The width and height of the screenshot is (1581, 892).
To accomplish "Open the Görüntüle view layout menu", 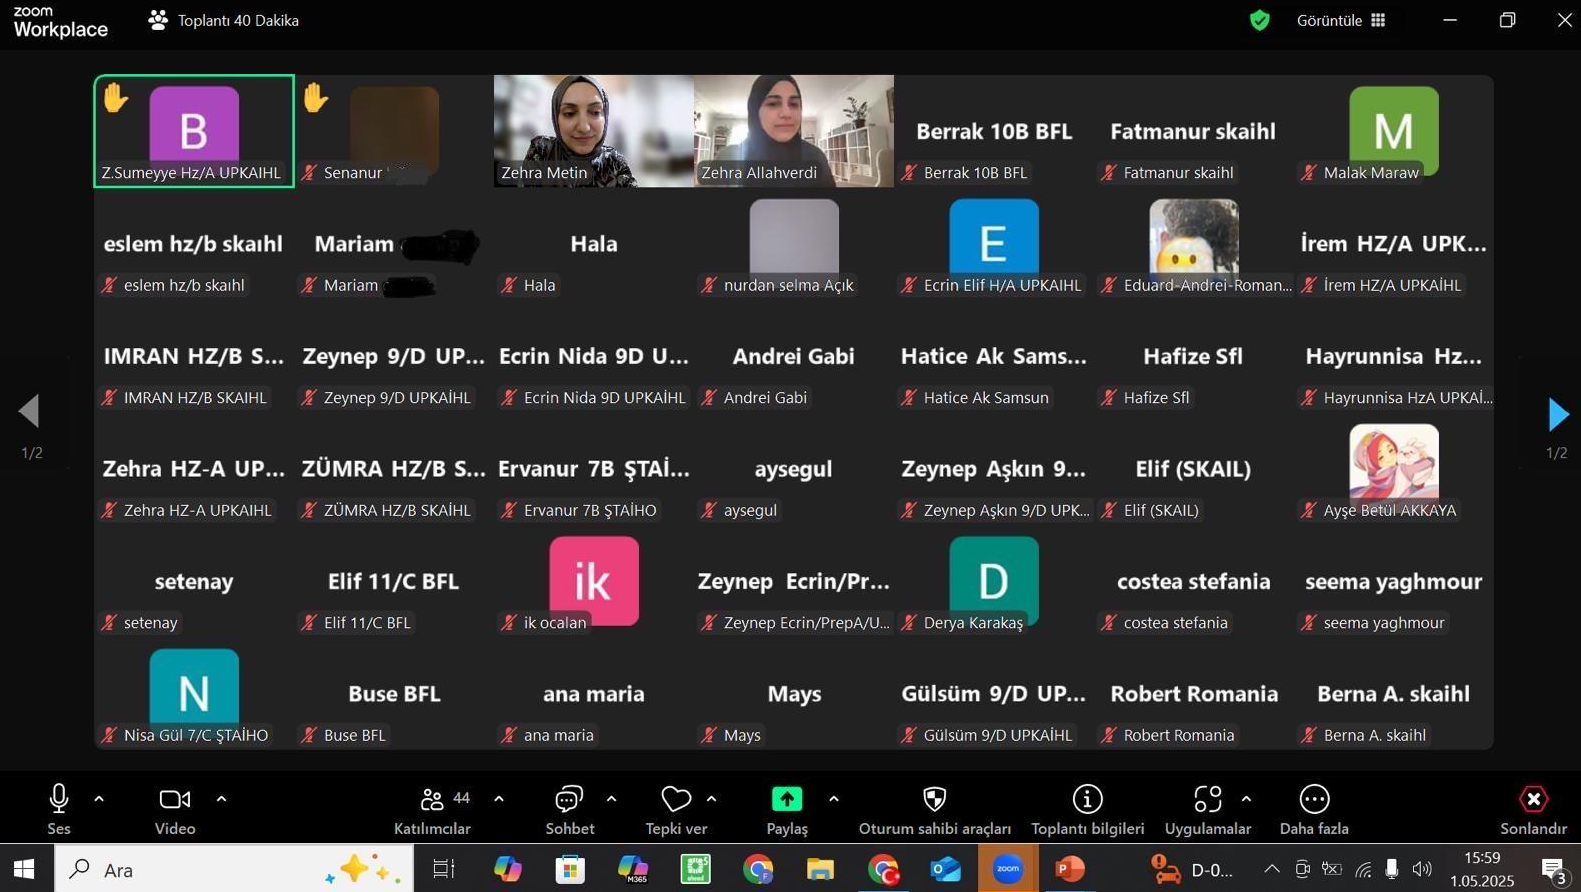I will click(1340, 20).
